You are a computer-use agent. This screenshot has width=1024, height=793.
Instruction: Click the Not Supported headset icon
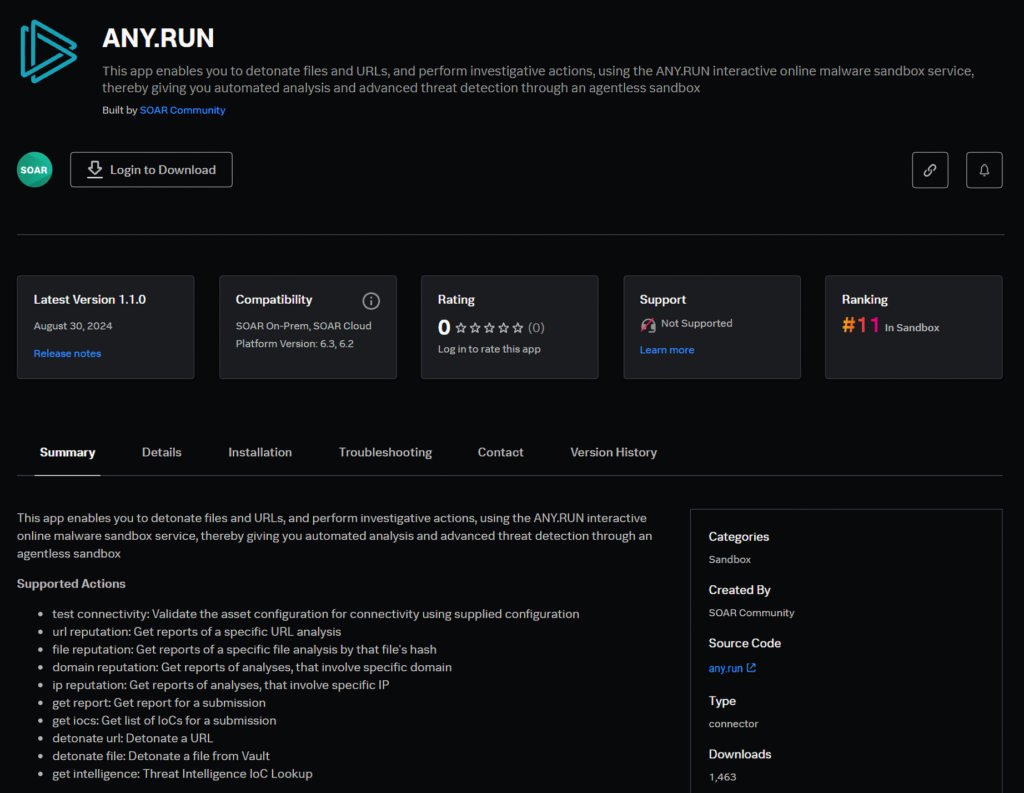pyautogui.click(x=648, y=324)
